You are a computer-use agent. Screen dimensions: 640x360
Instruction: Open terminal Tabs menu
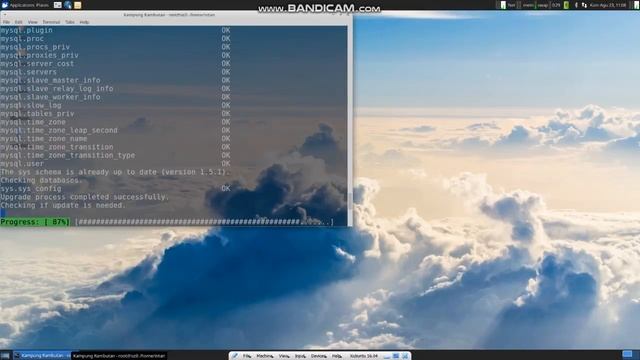pyautogui.click(x=70, y=22)
